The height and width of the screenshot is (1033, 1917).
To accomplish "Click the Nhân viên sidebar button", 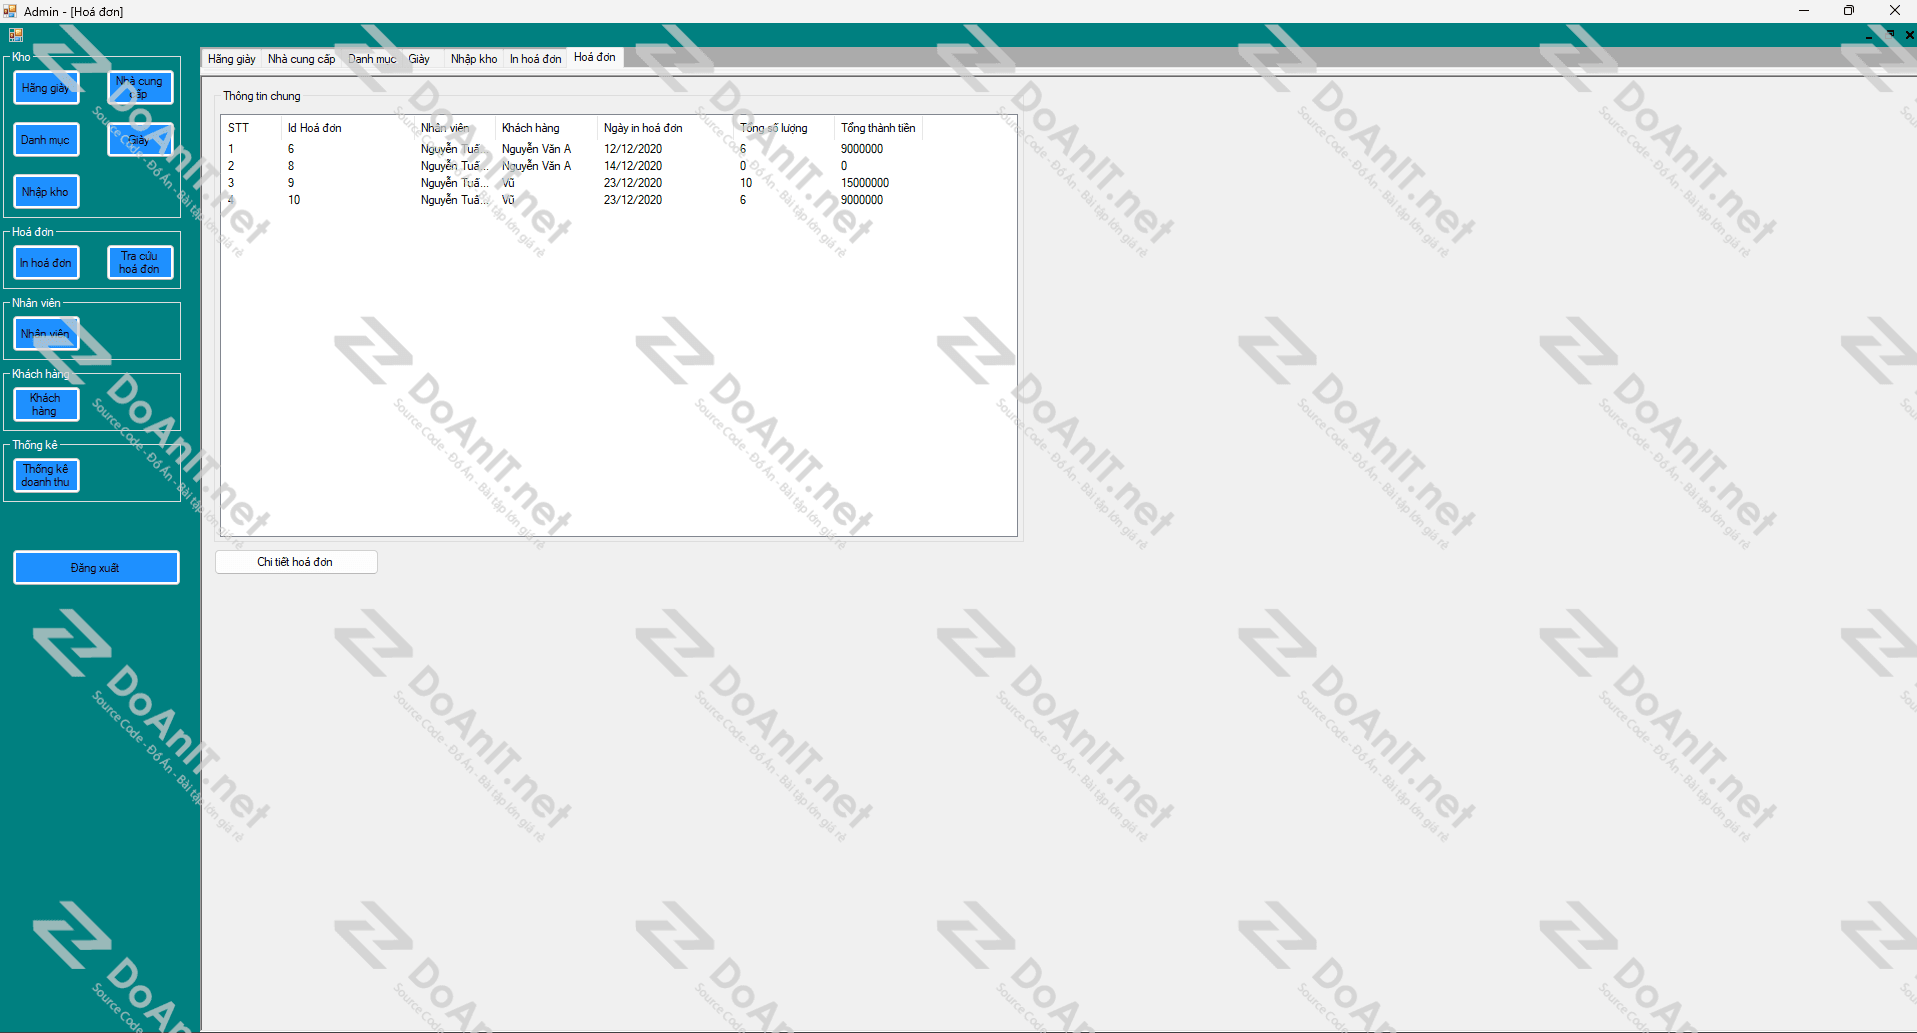I will 46,334.
